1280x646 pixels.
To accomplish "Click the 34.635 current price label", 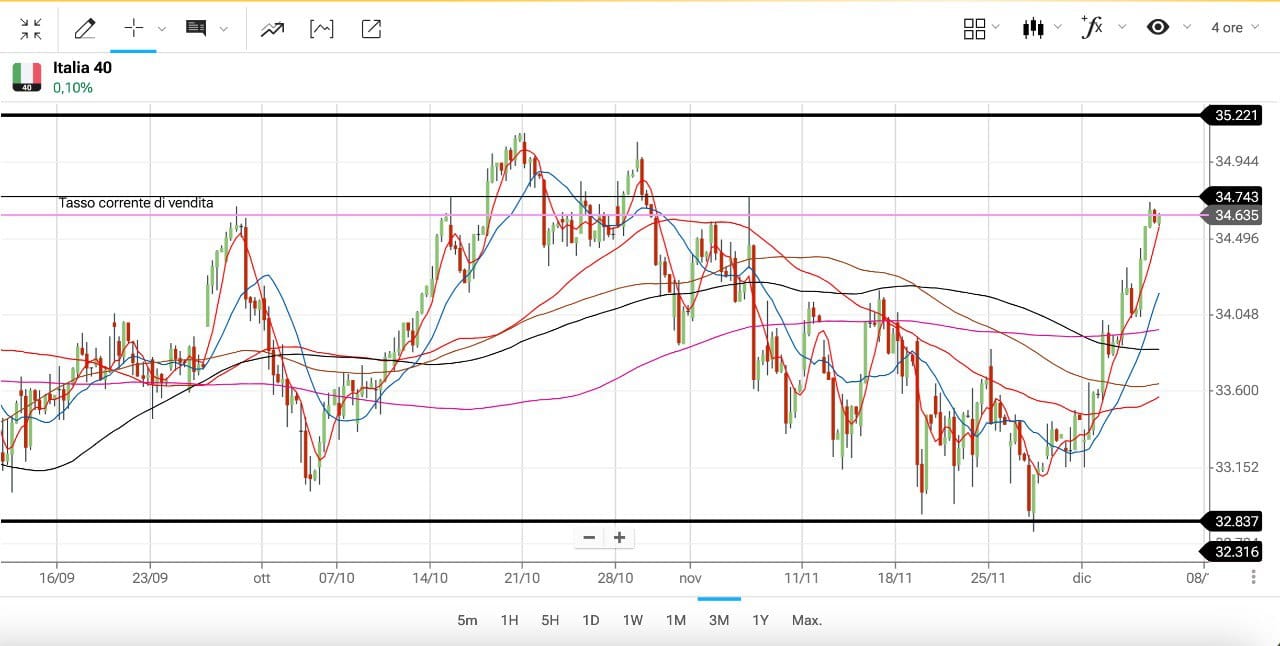I will [1236, 215].
